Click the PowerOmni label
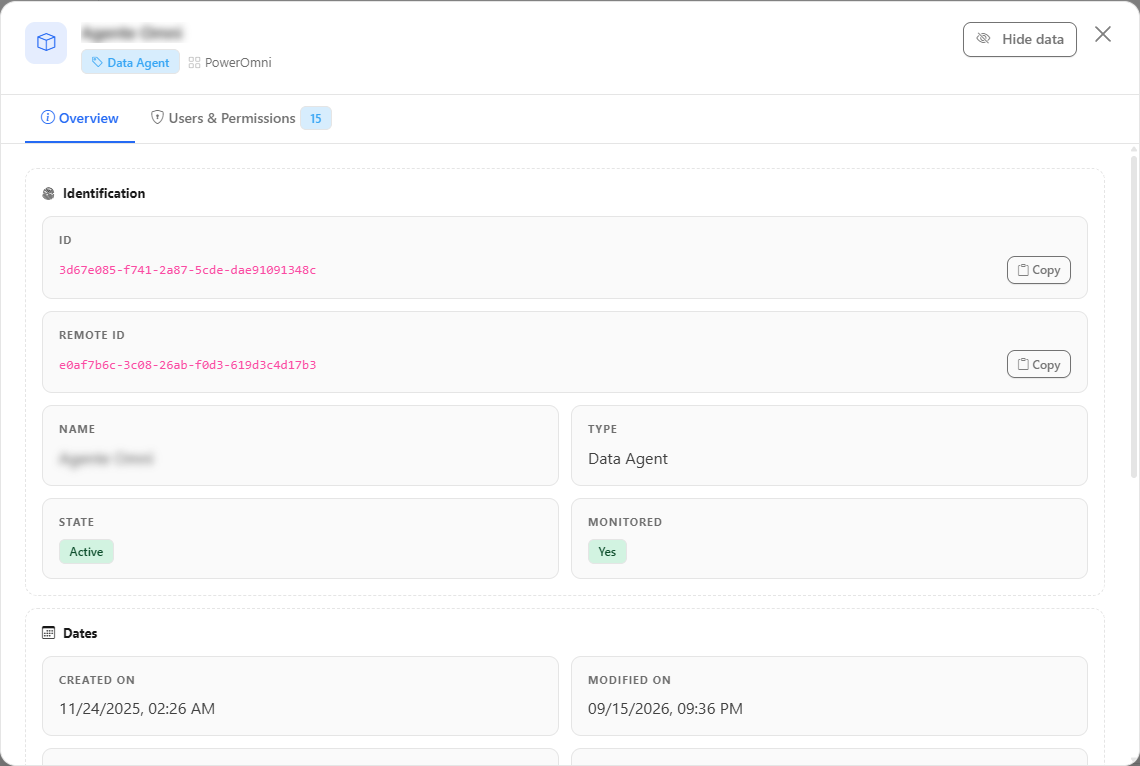Viewport: 1140px width, 766px height. tap(238, 63)
